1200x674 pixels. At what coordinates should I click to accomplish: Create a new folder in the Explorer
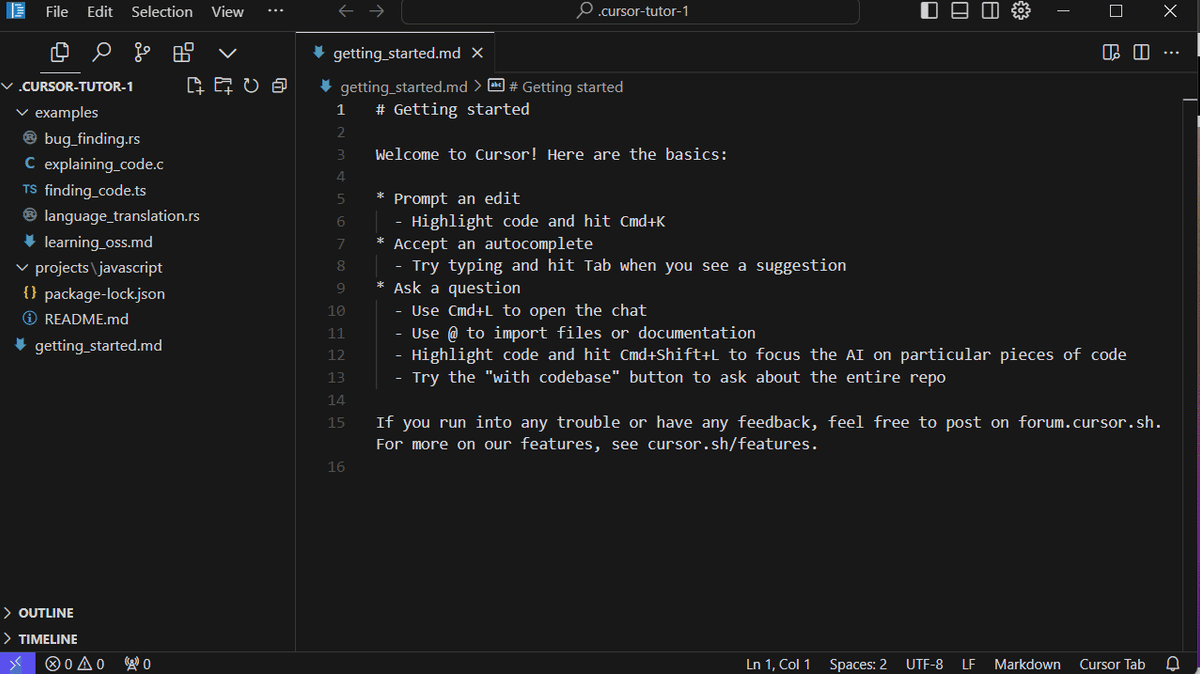[223, 86]
